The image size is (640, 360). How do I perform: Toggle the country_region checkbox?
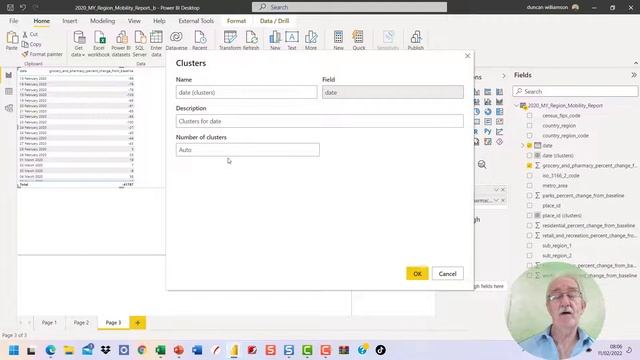[529, 126]
